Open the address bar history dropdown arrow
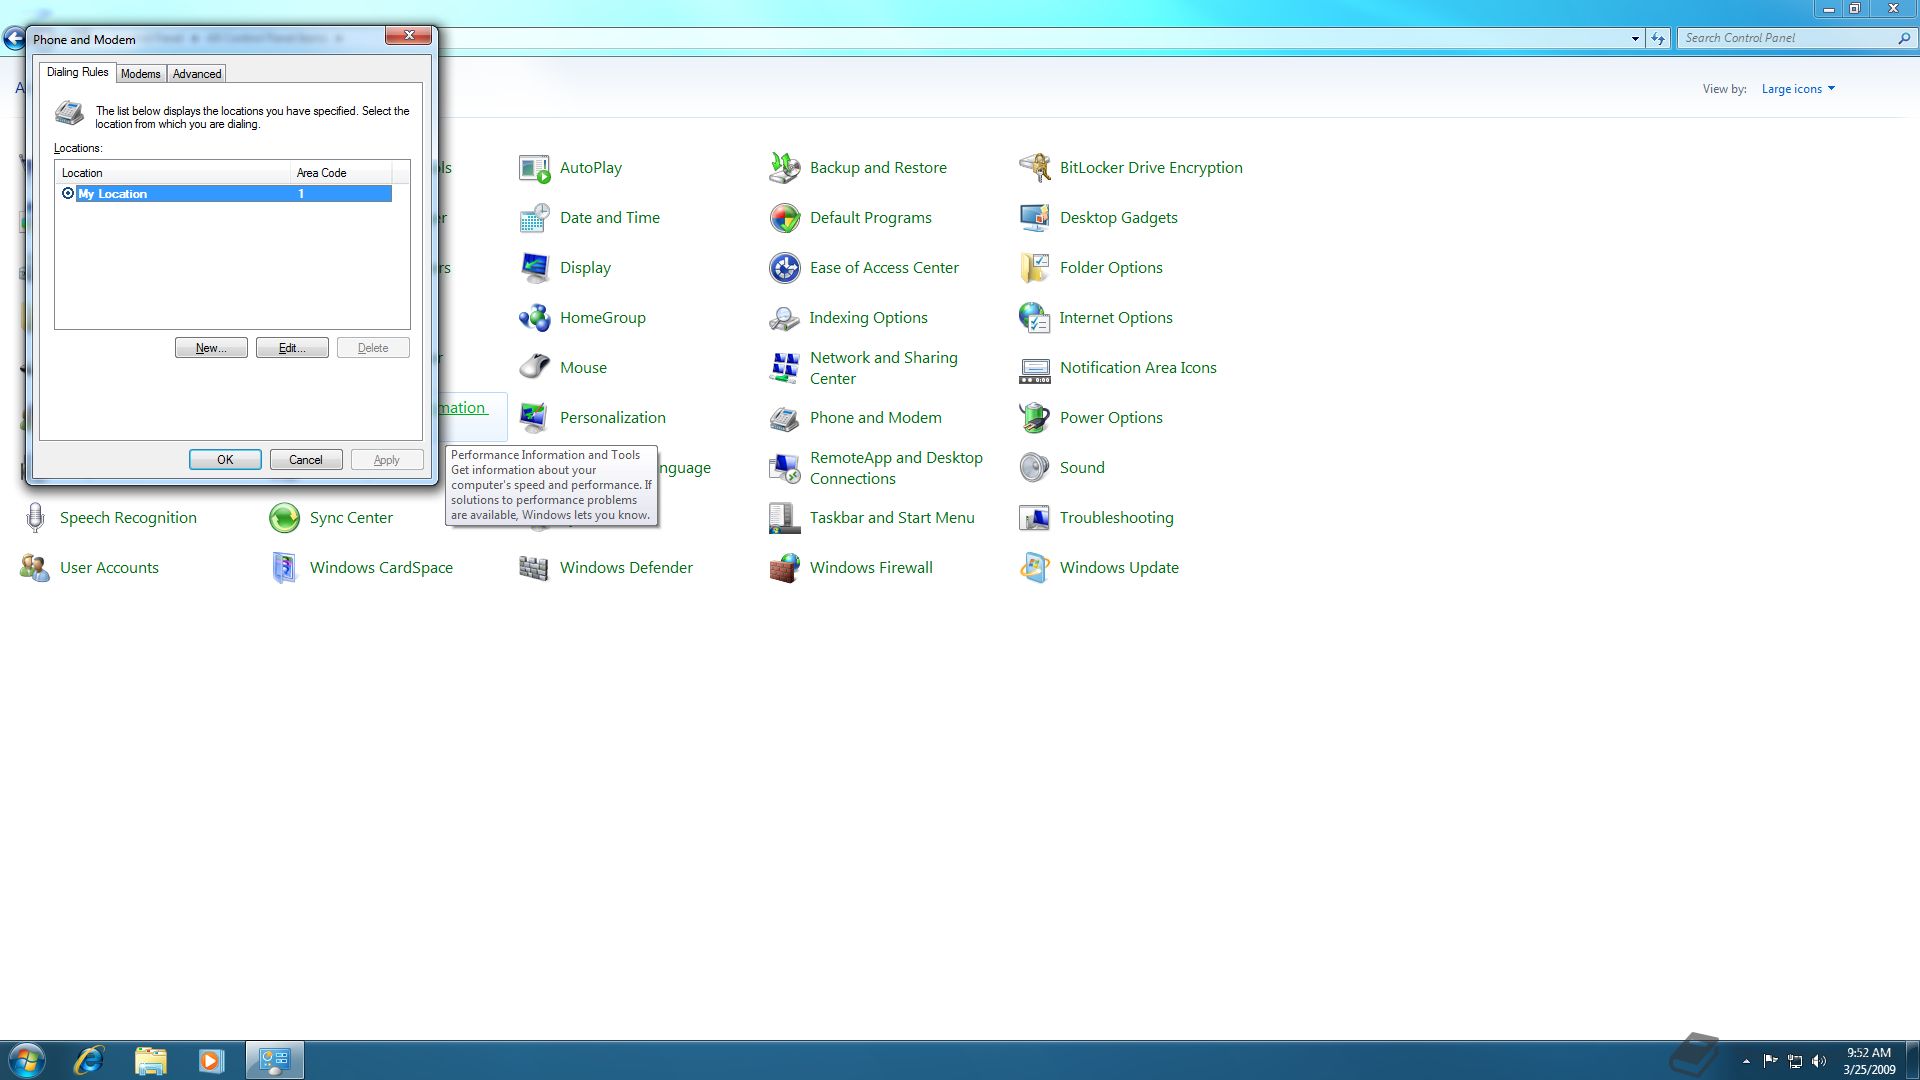 pos(1635,39)
